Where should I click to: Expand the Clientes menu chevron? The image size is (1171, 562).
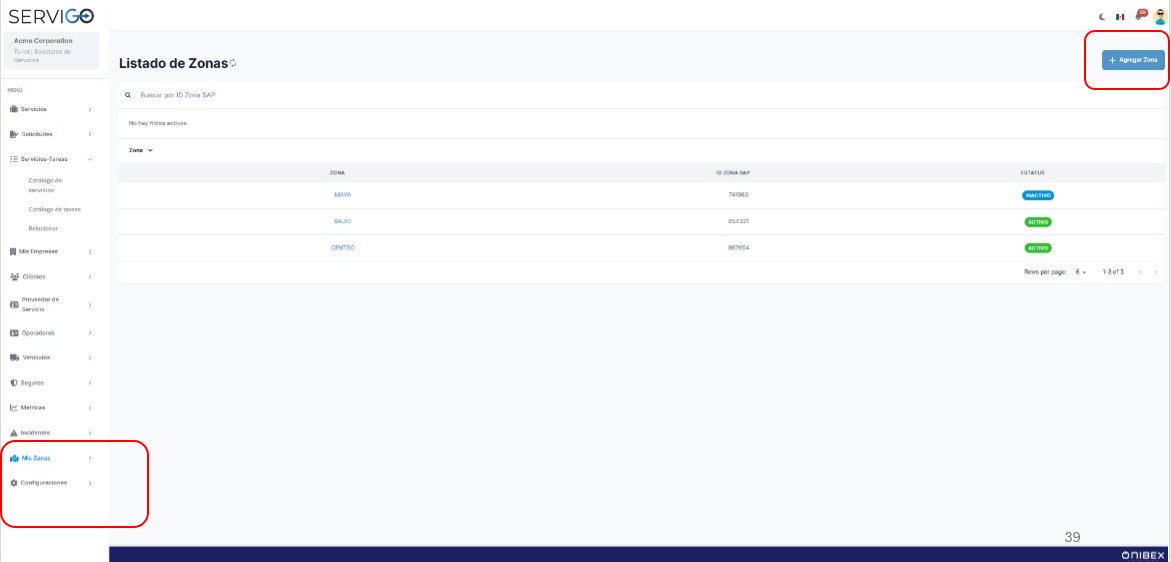coord(90,277)
